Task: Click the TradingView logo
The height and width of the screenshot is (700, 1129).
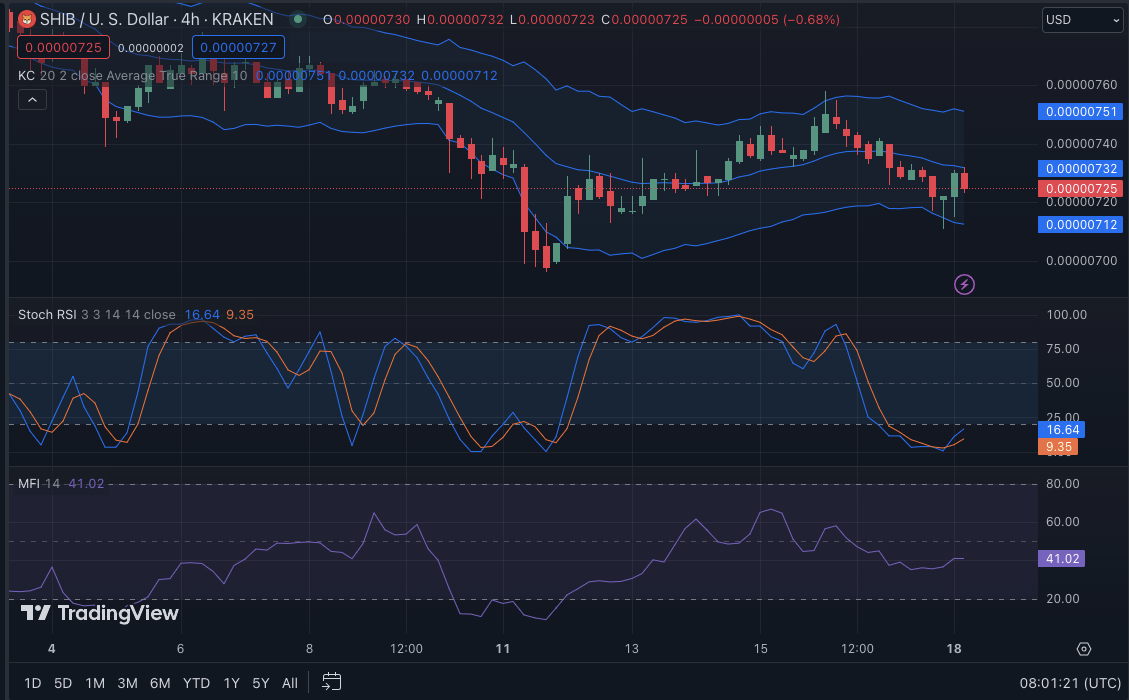Action: [99, 613]
